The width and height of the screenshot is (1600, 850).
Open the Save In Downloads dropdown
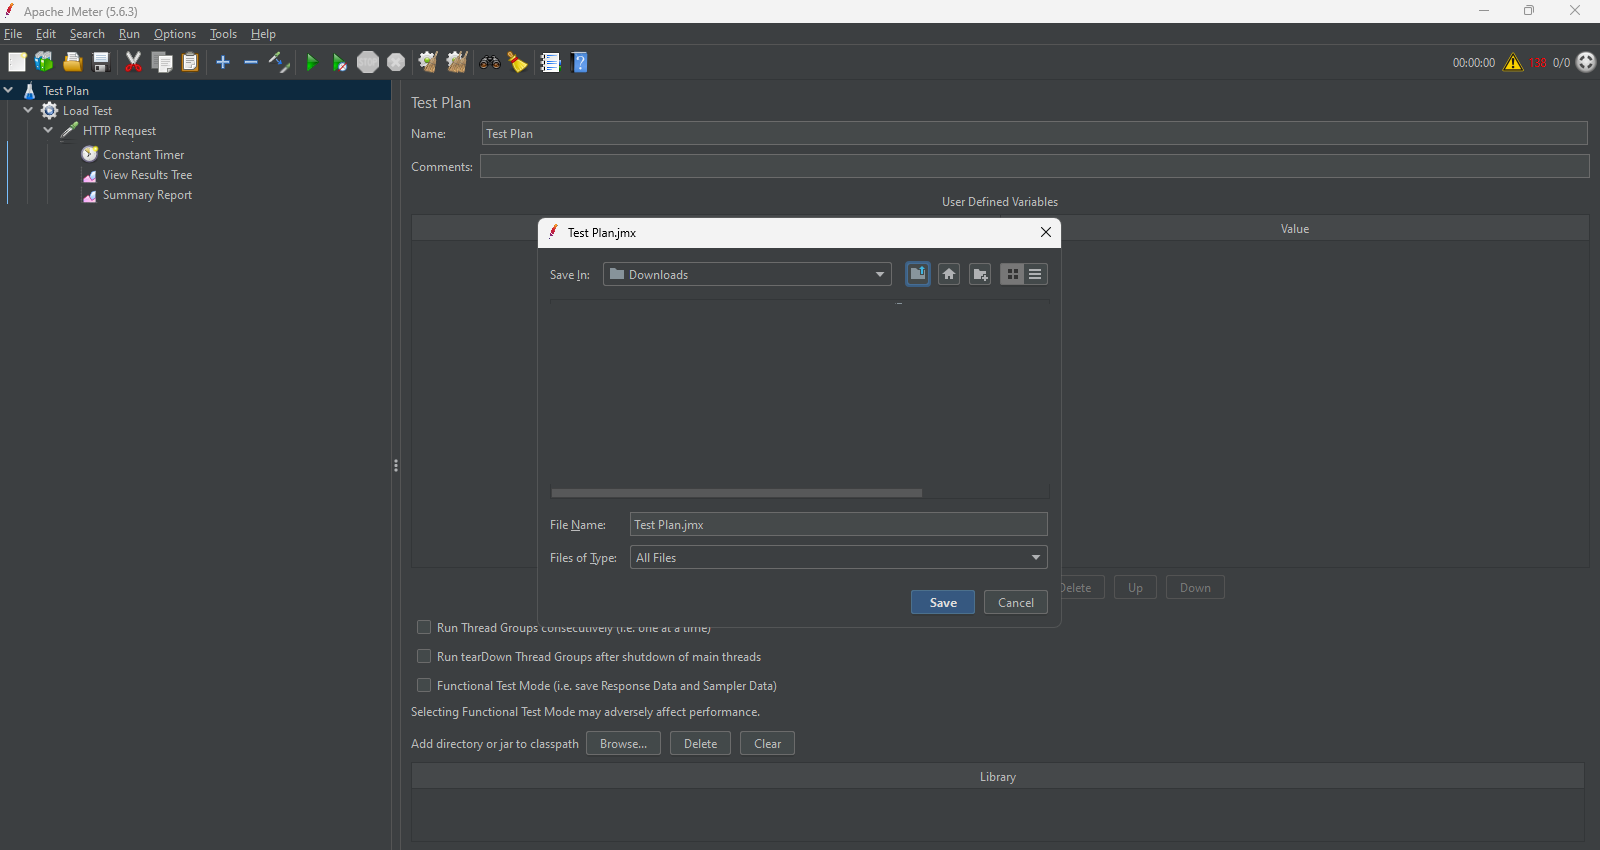pos(747,274)
